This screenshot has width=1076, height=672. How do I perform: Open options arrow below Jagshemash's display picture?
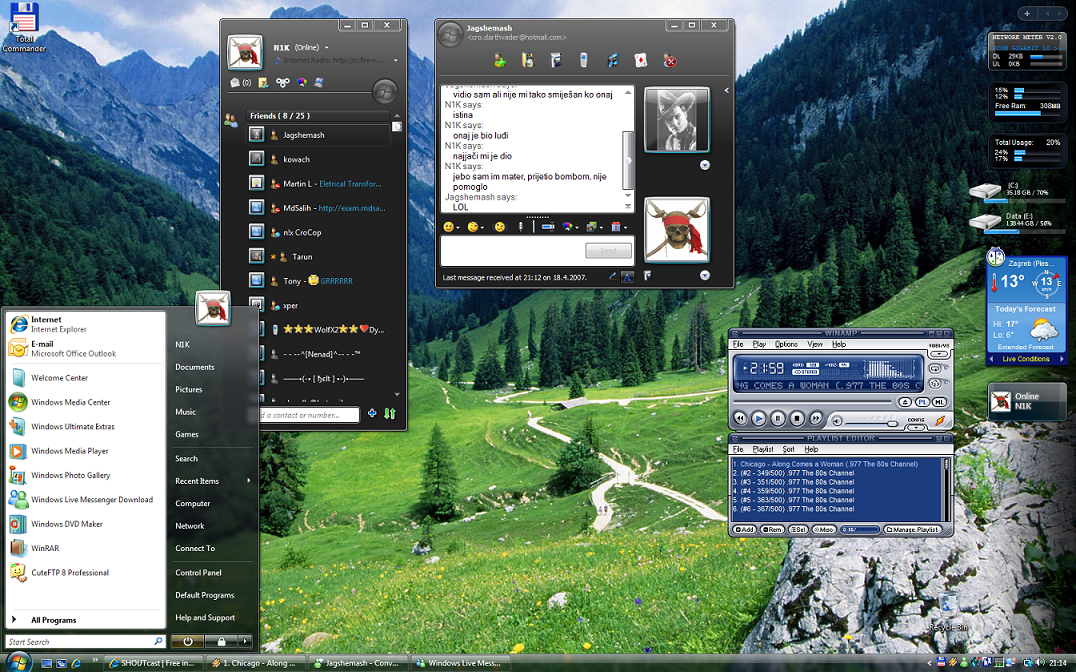(704, 165)
